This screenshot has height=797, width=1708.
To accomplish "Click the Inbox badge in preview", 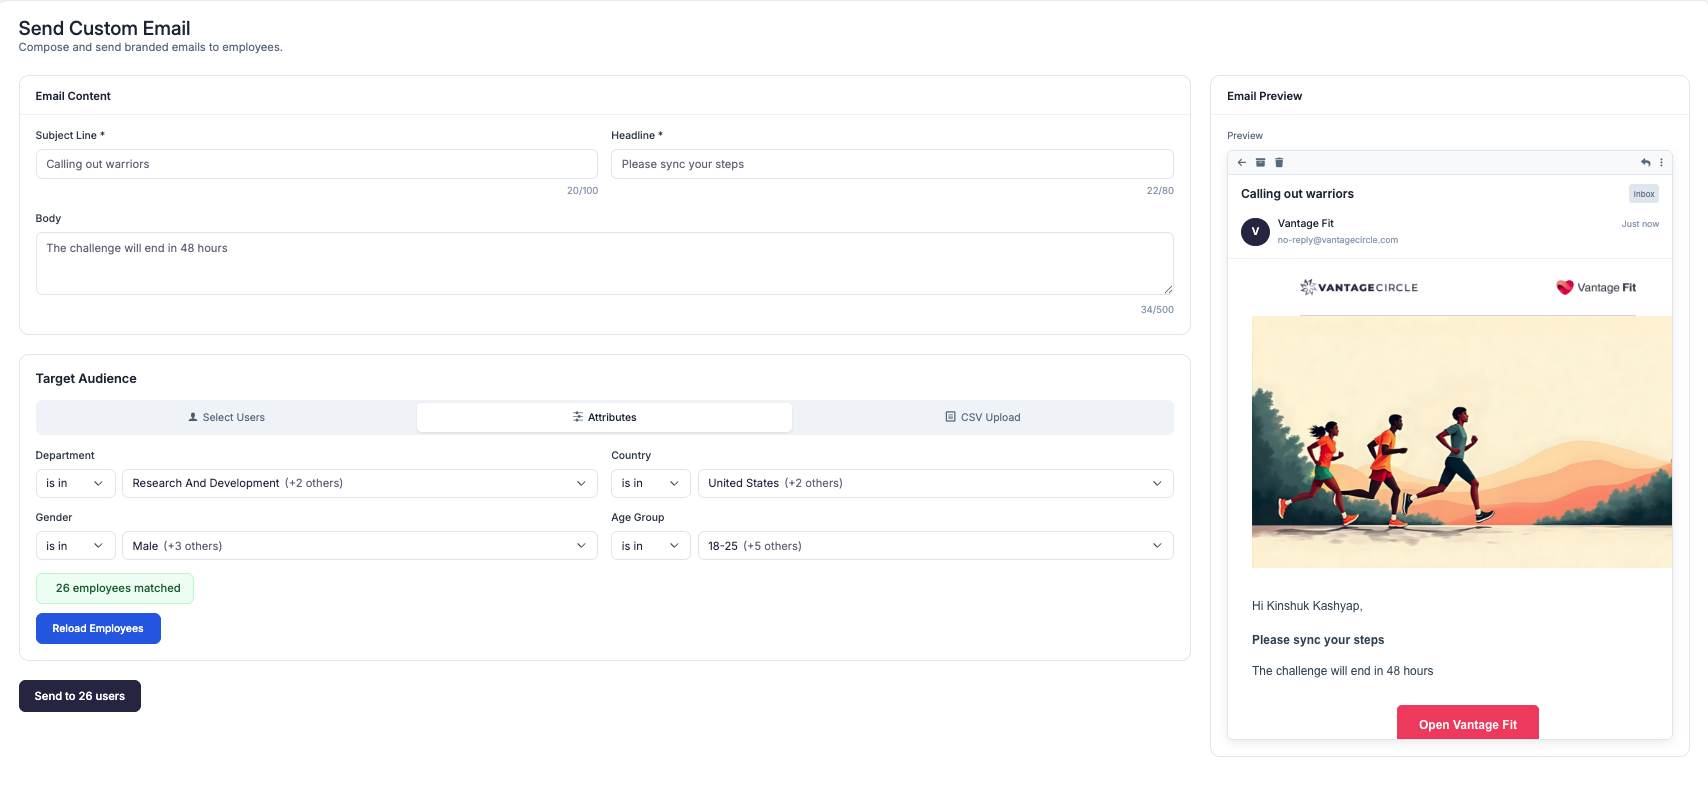I will coord(1644,194).
